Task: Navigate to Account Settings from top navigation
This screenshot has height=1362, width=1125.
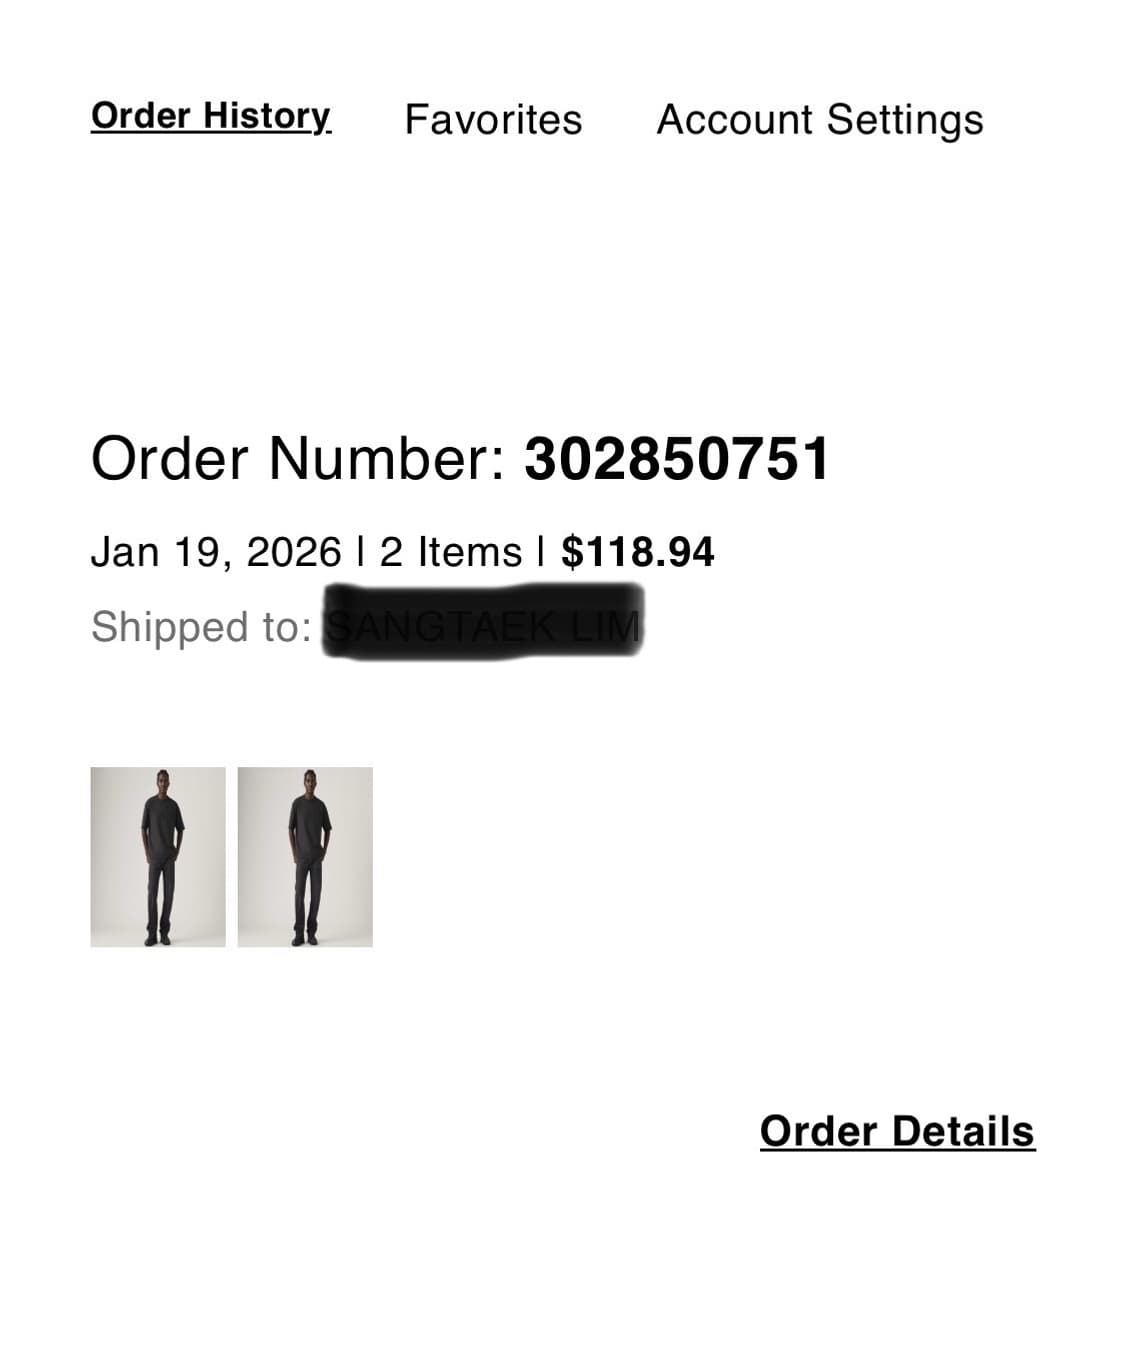Action: [x=820, y=120]
